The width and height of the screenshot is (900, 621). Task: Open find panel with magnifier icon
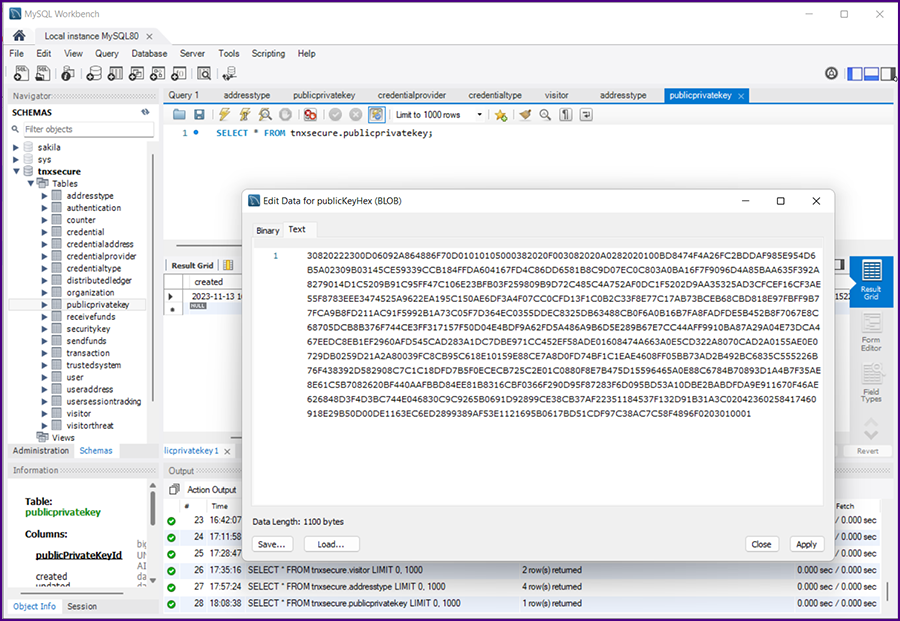tap(545, 115)
